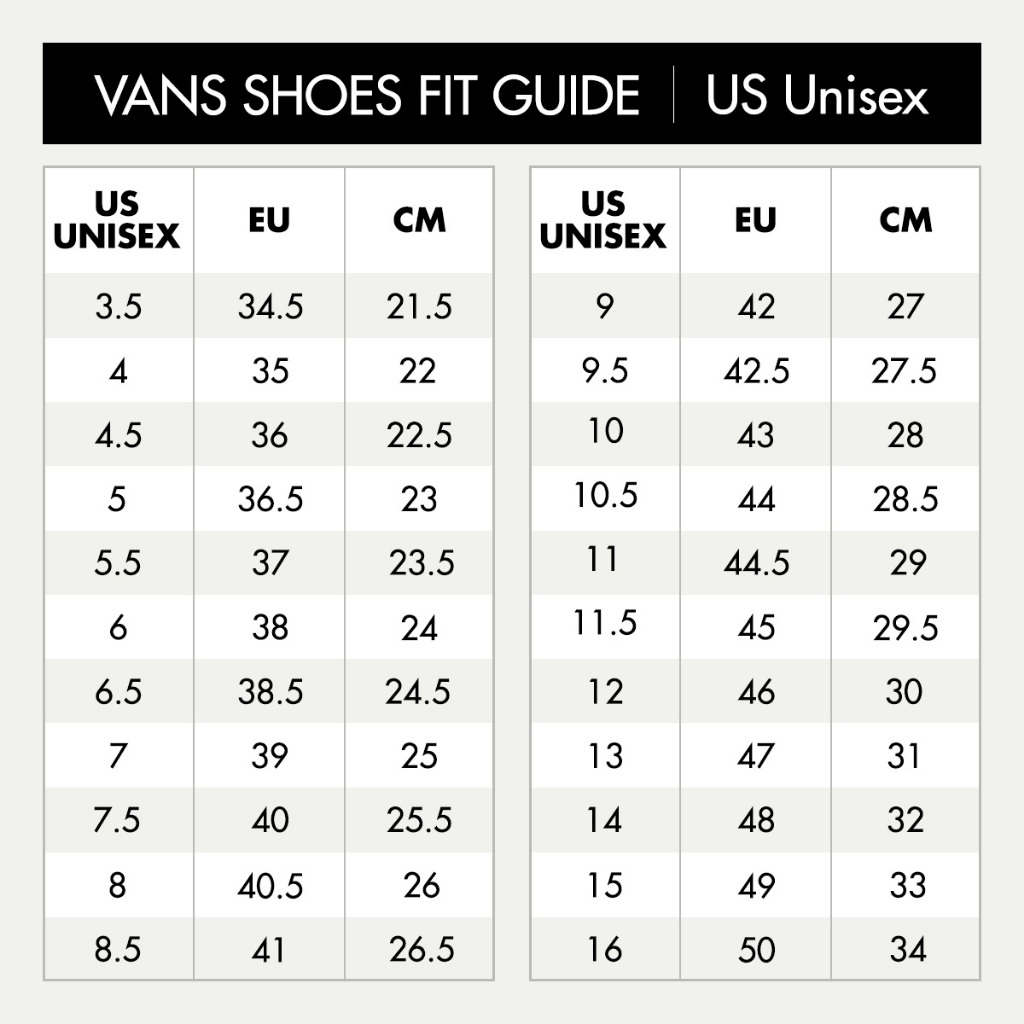Image resolution: width=1024 pixels, height=1024 pixels.
Task: Select the 21.5 CM cell
Action: pyautogui.click(x=419, y=307)
